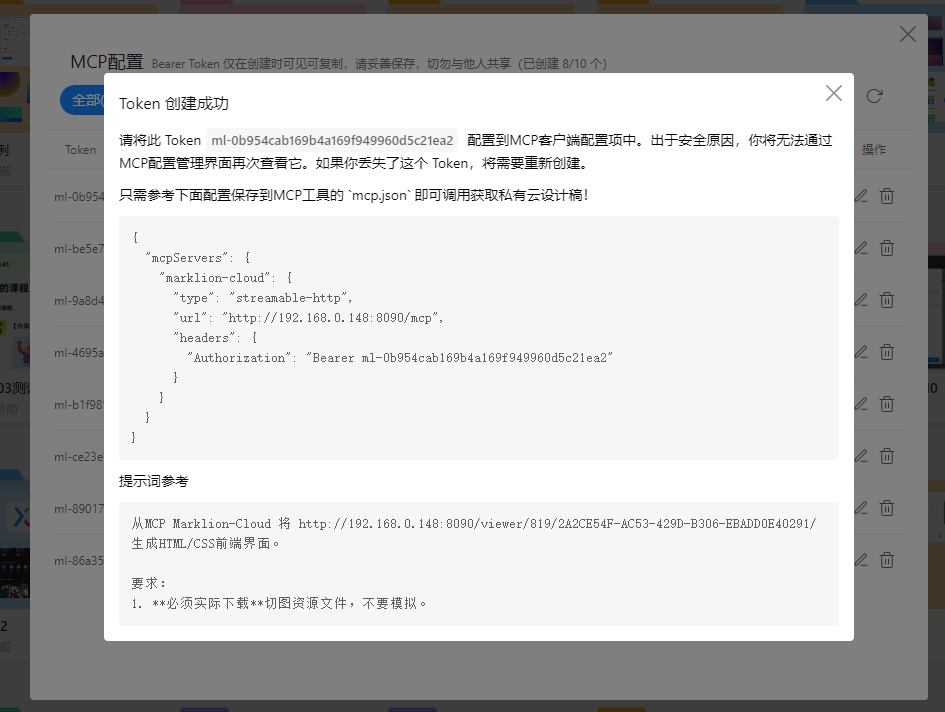Screen dimensions: 945x712
Task: Delete the ml-be5e7 token row
Action: pos(887,248)
